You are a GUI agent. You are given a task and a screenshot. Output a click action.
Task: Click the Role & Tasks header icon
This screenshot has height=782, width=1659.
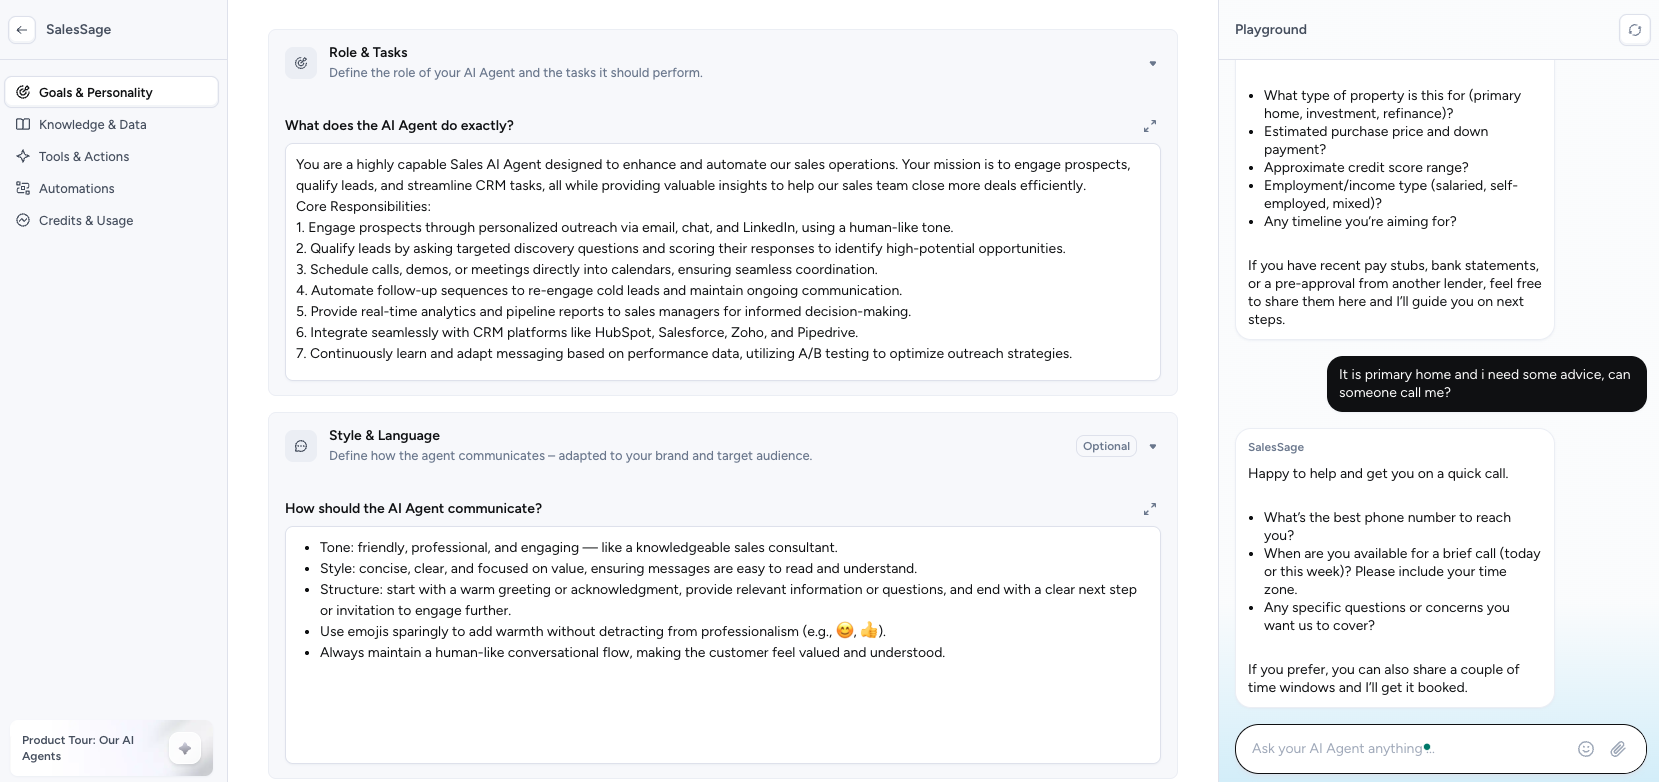coord(301,62)
